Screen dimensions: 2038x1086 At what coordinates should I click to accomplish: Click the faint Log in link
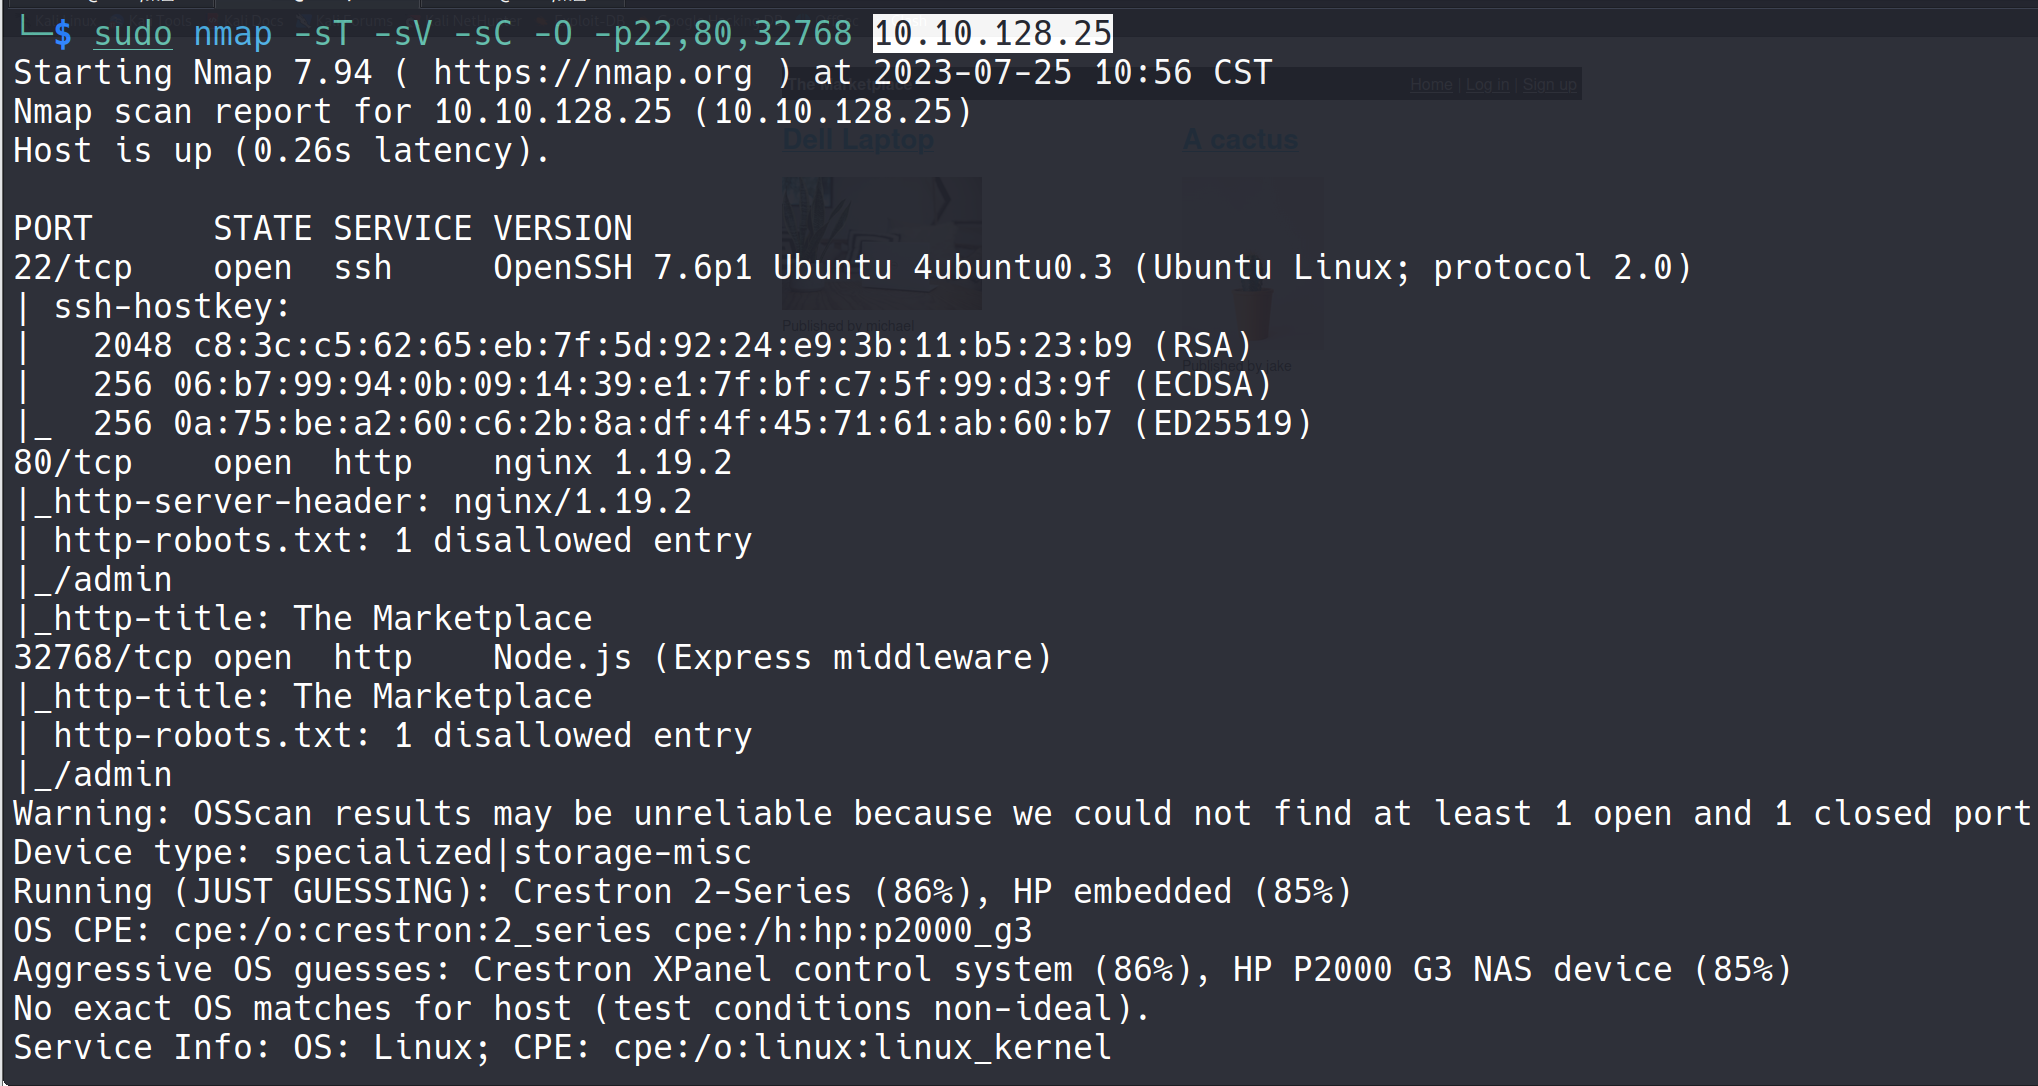(1487, 85)
